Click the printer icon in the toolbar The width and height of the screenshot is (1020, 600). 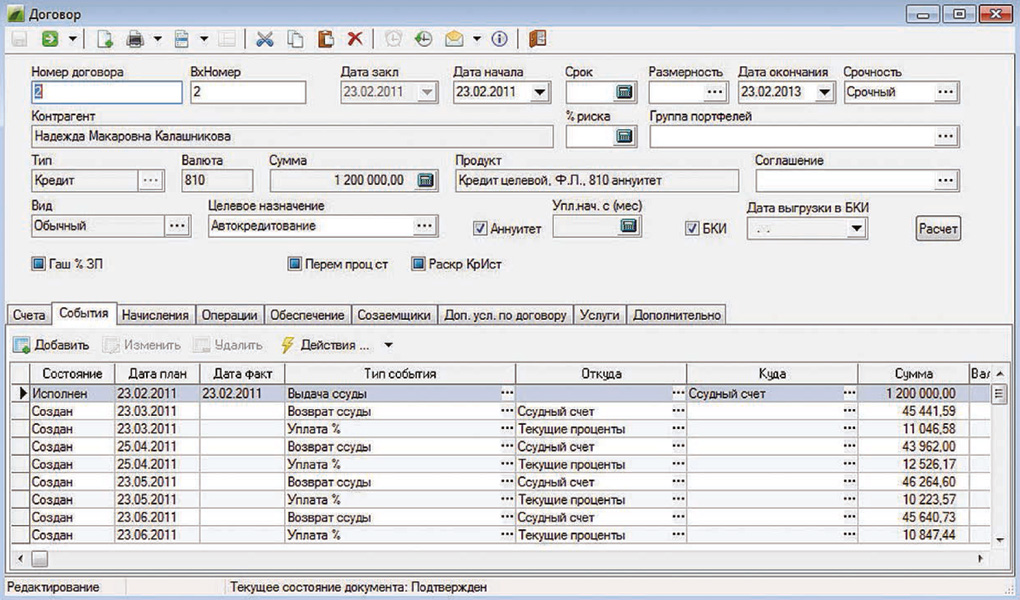[x=135, y=39]
